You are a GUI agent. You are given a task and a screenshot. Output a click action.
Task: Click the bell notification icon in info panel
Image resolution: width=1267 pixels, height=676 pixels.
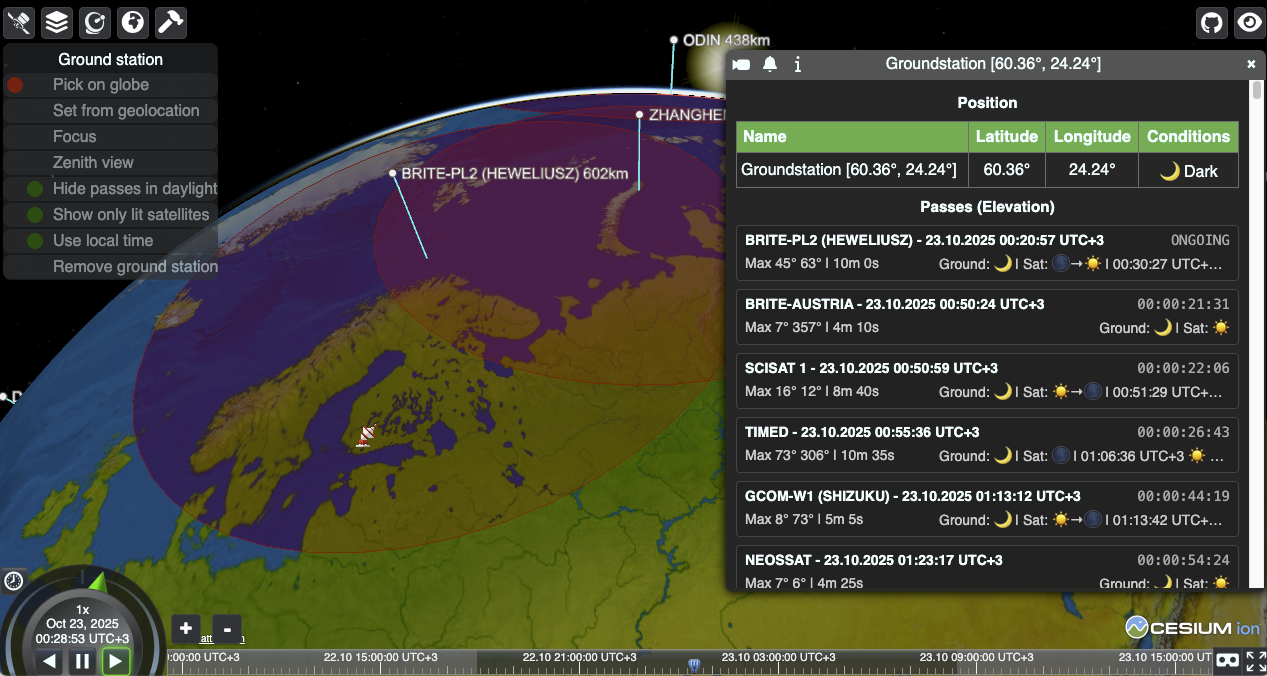tap(770, 64)
